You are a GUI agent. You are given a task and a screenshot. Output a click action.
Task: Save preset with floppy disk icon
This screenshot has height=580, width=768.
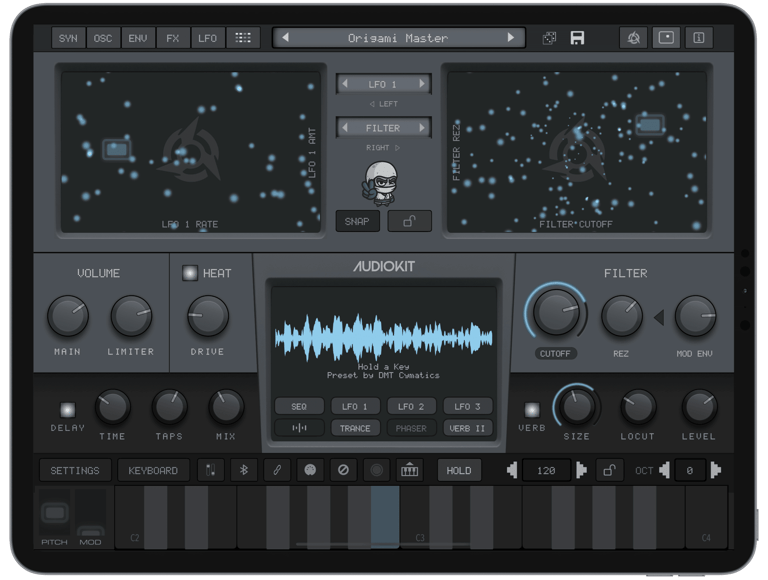pos(577,38)
